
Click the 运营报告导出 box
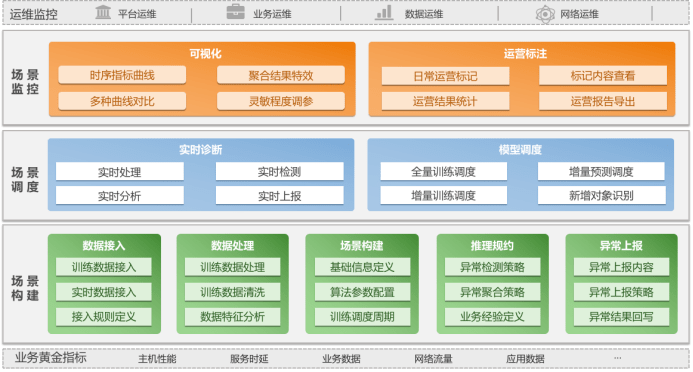(x=603, y=101)
